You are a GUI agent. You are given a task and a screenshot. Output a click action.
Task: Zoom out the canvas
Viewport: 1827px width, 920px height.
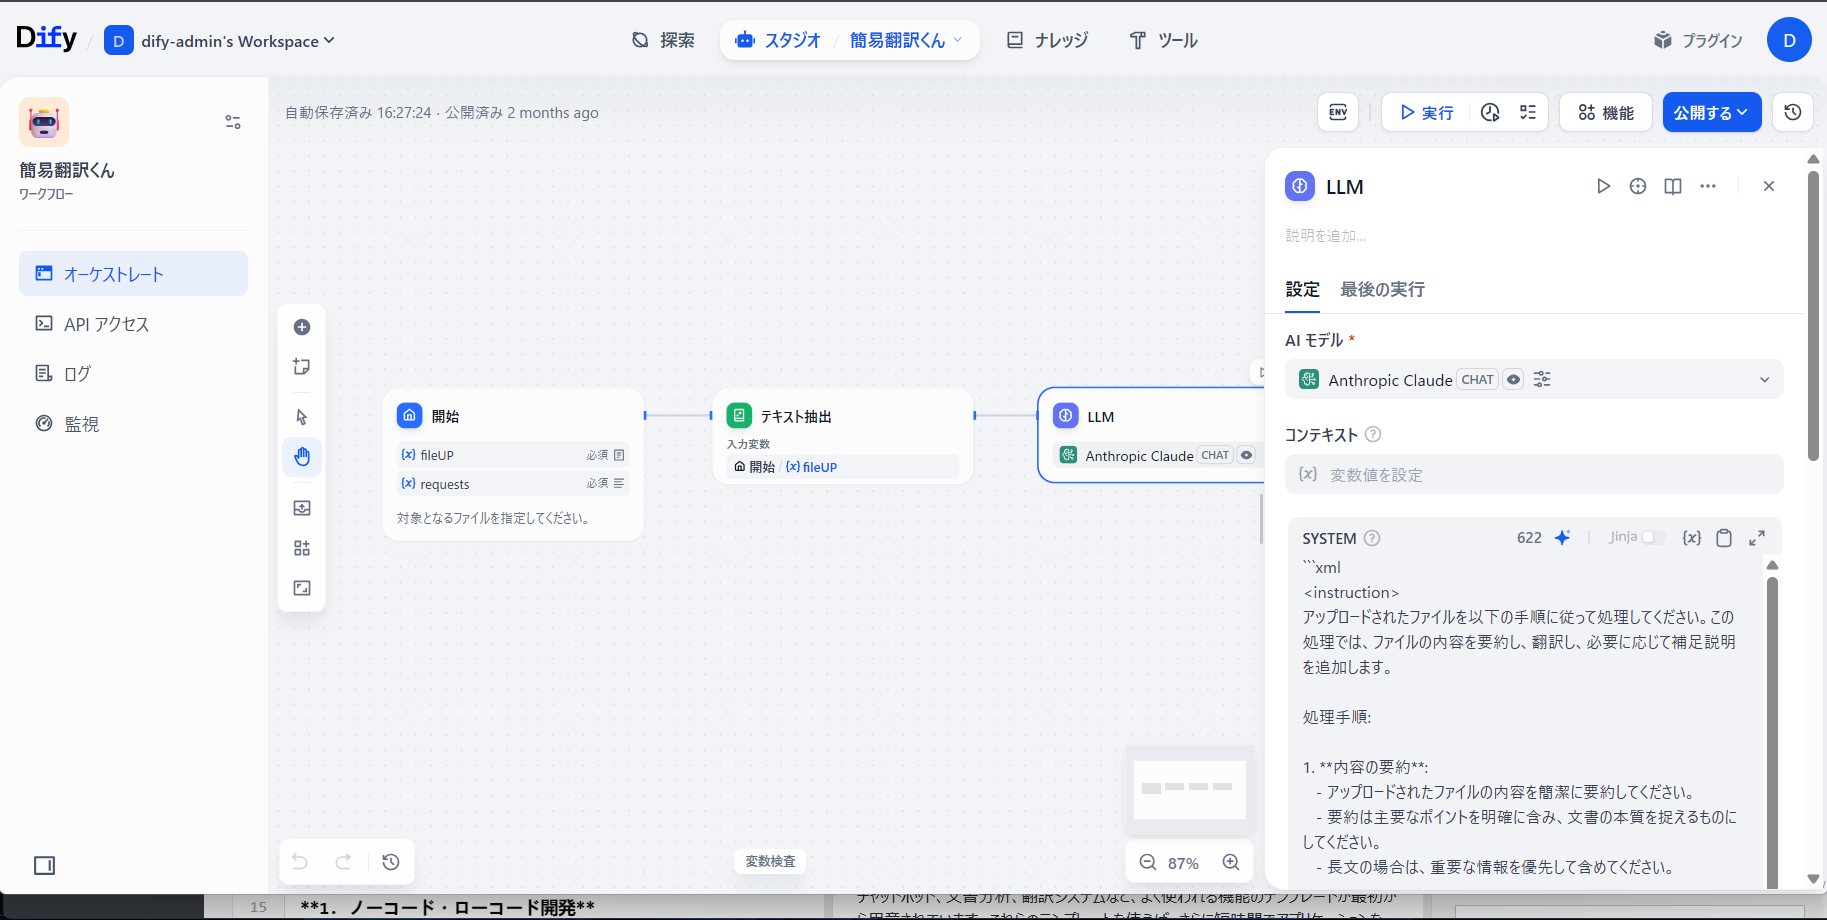[x=1148, y=862]
